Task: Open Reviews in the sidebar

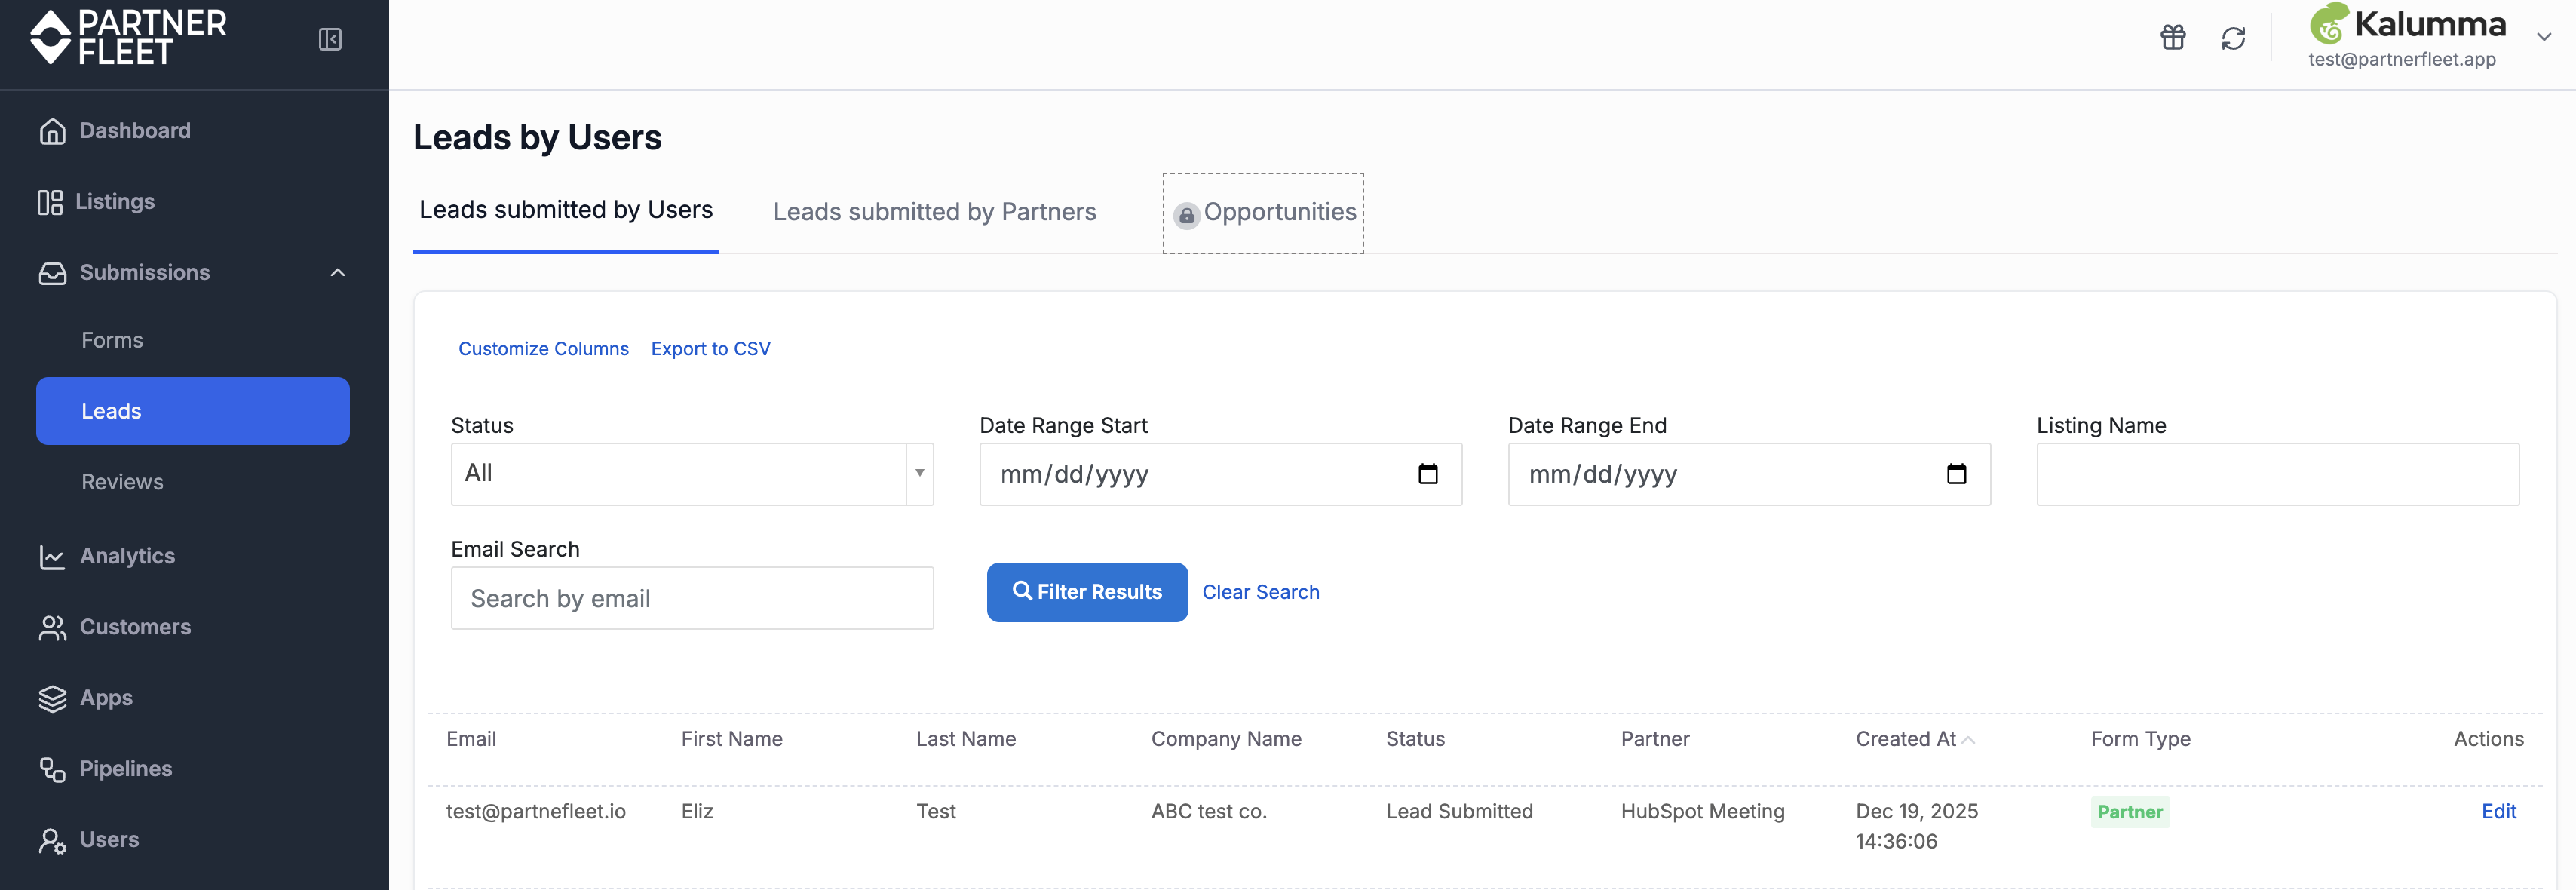Action: point(122,482)
